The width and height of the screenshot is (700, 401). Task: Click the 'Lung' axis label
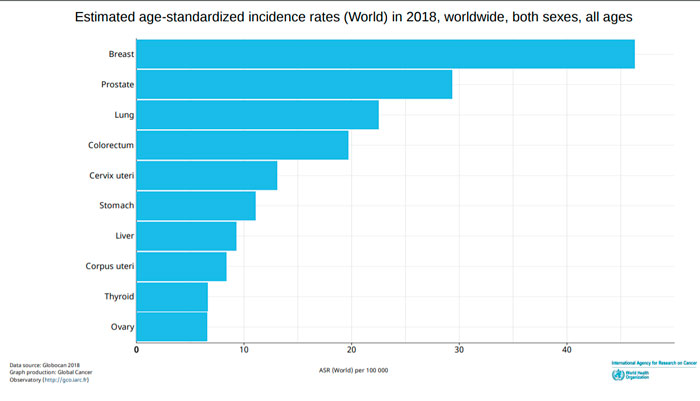(x=124, y=115)
